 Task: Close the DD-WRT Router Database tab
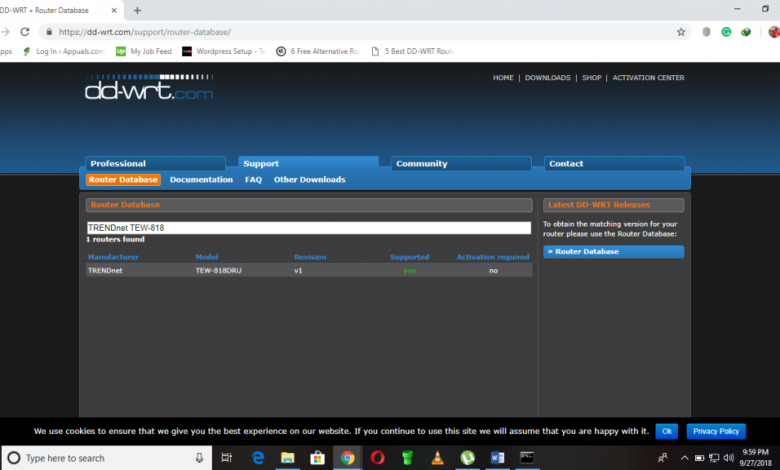[x=114, y=10]
